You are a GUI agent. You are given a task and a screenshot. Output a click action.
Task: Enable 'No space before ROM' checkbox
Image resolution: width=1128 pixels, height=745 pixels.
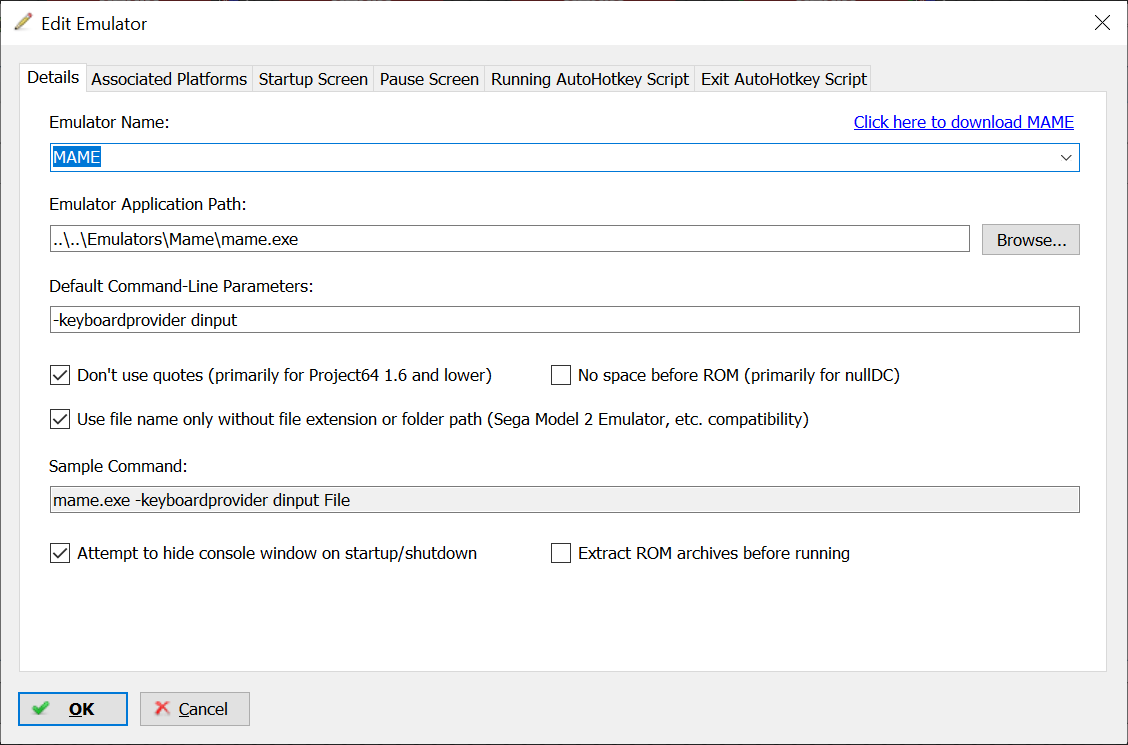pyautogui.click(x=560, y=375)
